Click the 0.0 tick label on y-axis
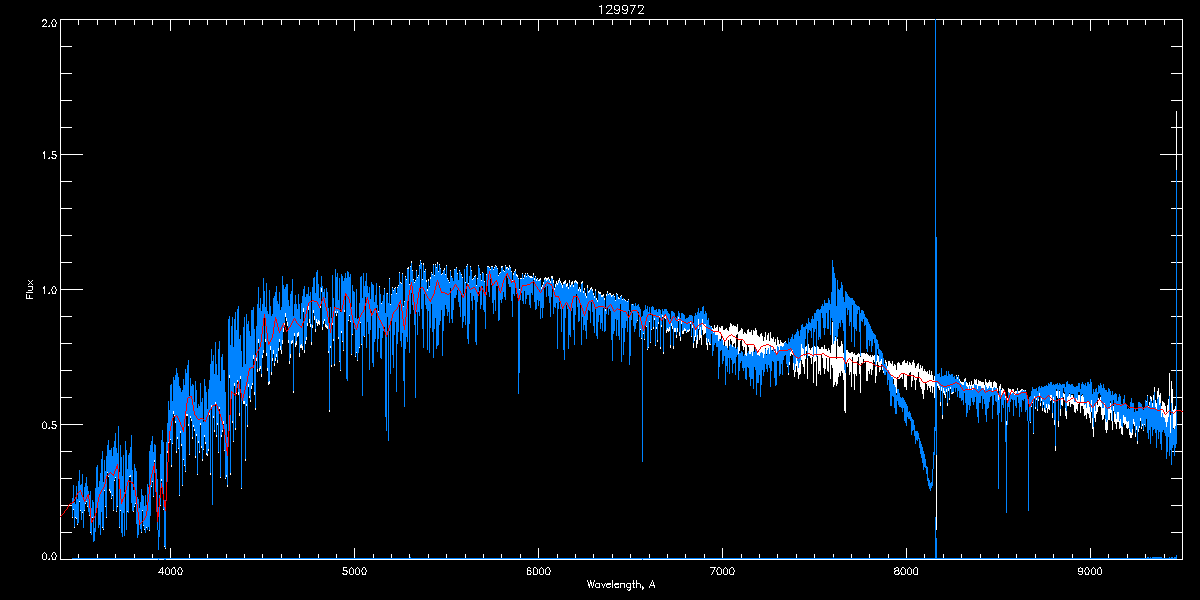Image resolution: width=1200 pixels, height=600 pixels. click(49, 555)
